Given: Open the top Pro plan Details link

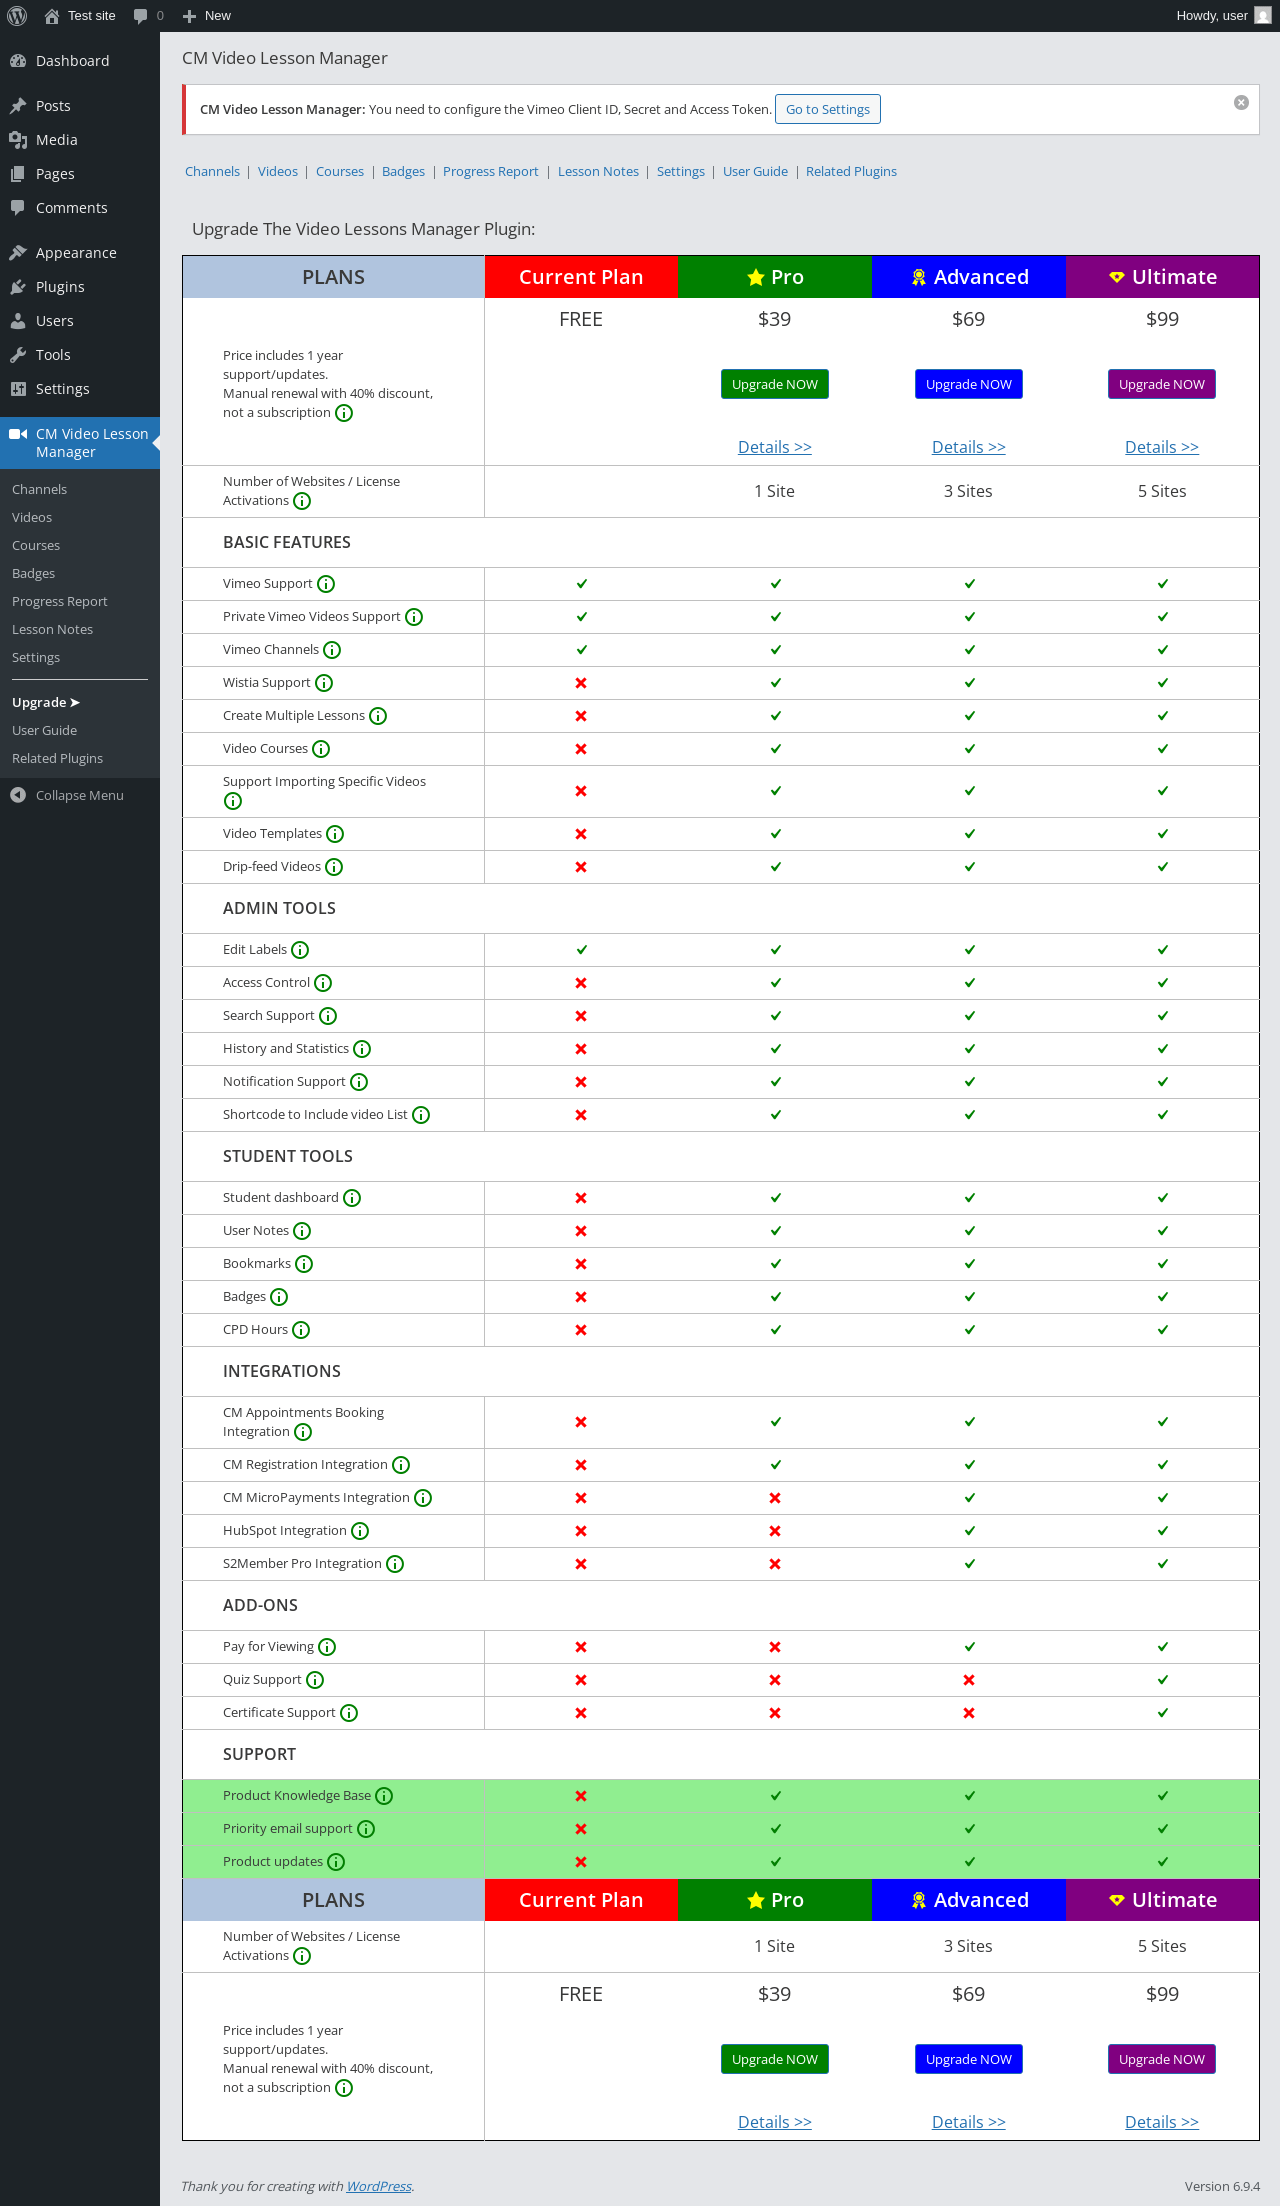Looking at the screenshot, I should point(775,447).
